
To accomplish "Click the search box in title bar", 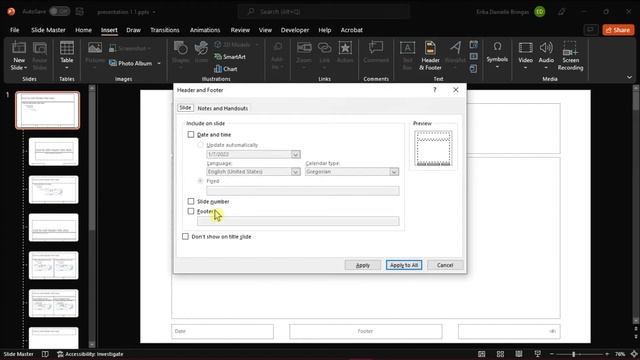I will pos(324,12).
